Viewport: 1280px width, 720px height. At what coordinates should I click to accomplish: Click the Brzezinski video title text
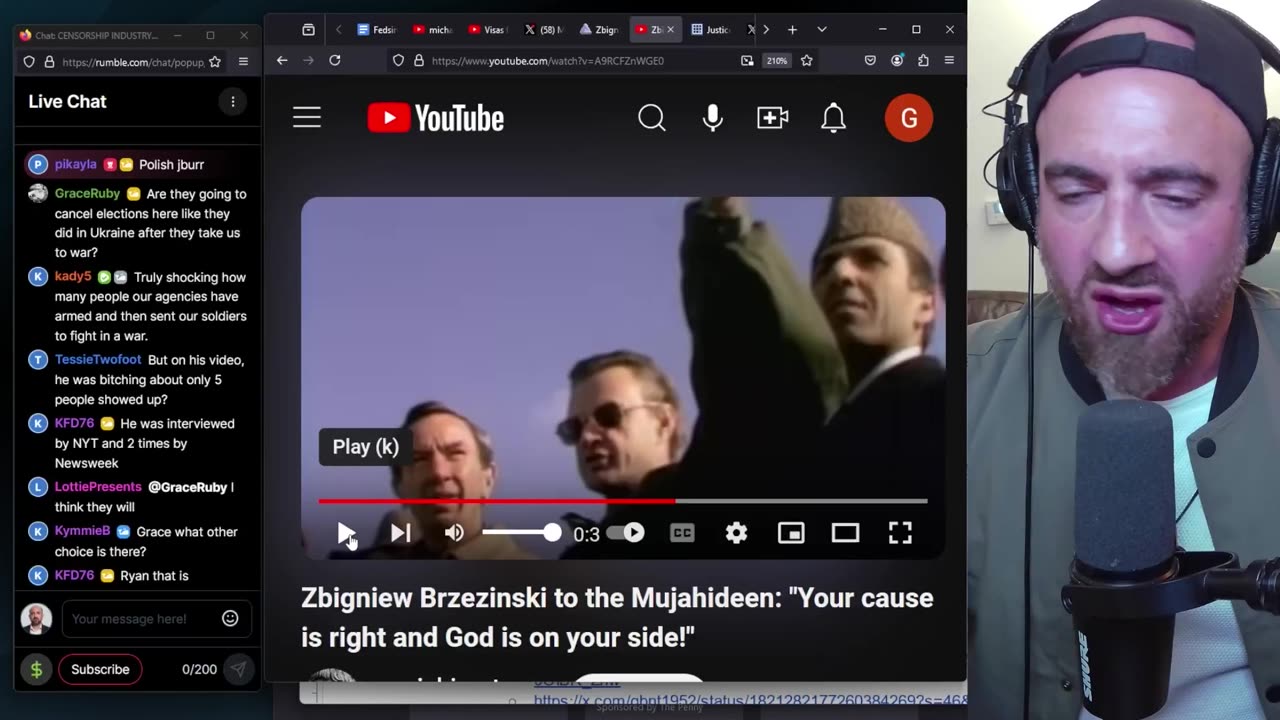[x=617, y=617]
